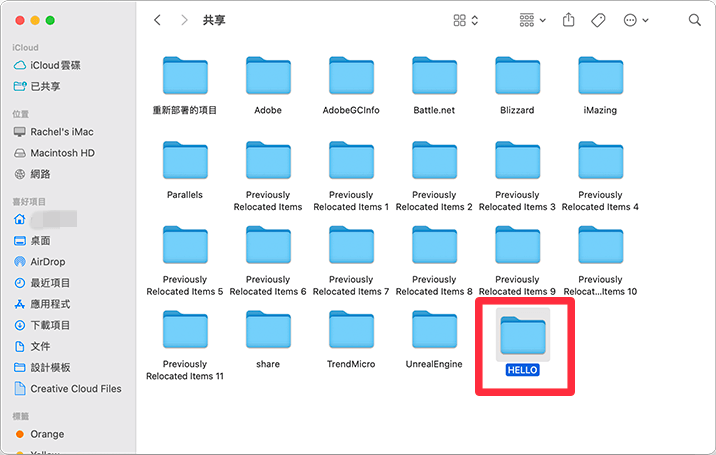Select the Blizzard folder
This screenshot has width=716, height=455.
pos(517,76)
